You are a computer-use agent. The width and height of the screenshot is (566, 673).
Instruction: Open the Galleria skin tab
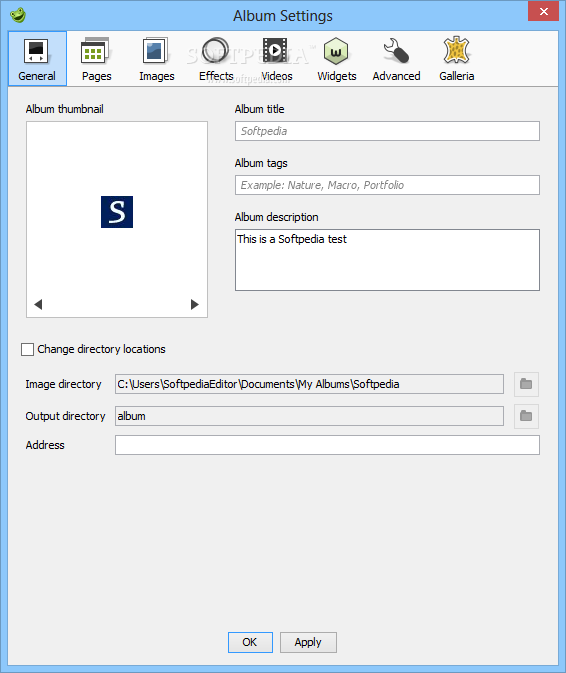456,58
